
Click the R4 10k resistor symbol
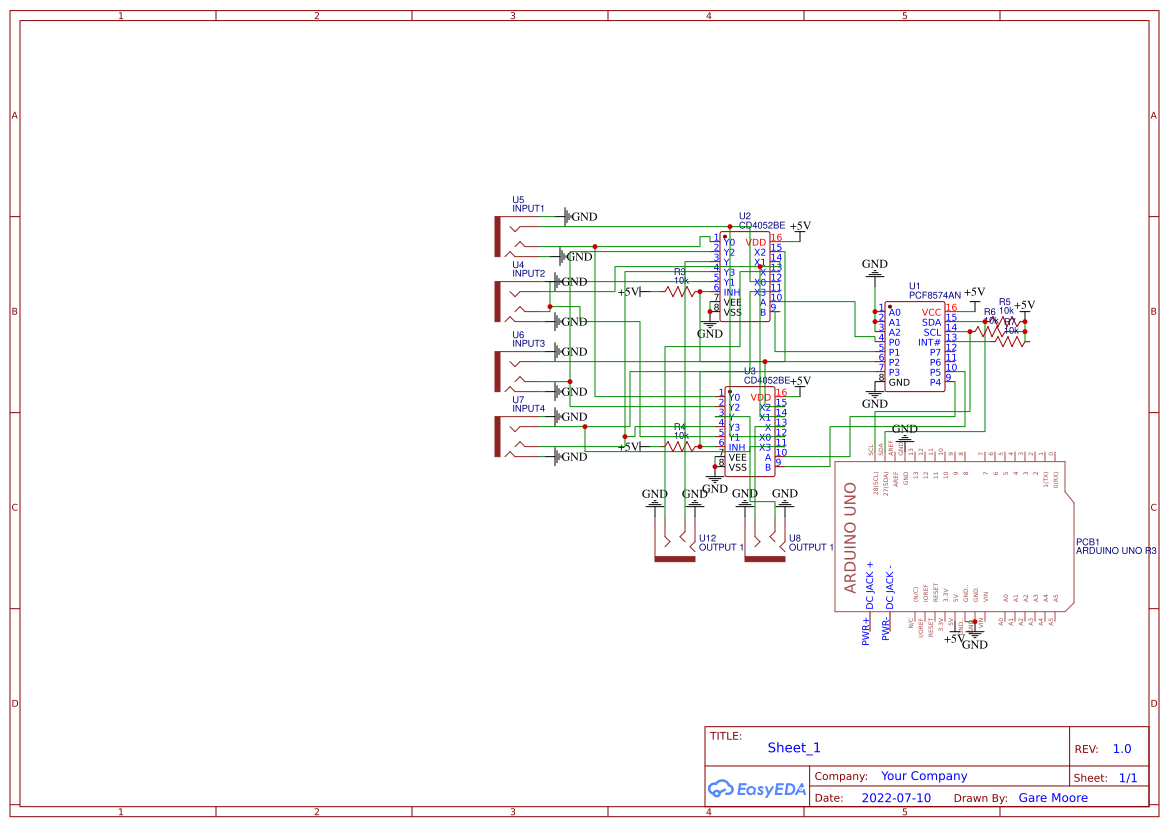coord(681,447)
